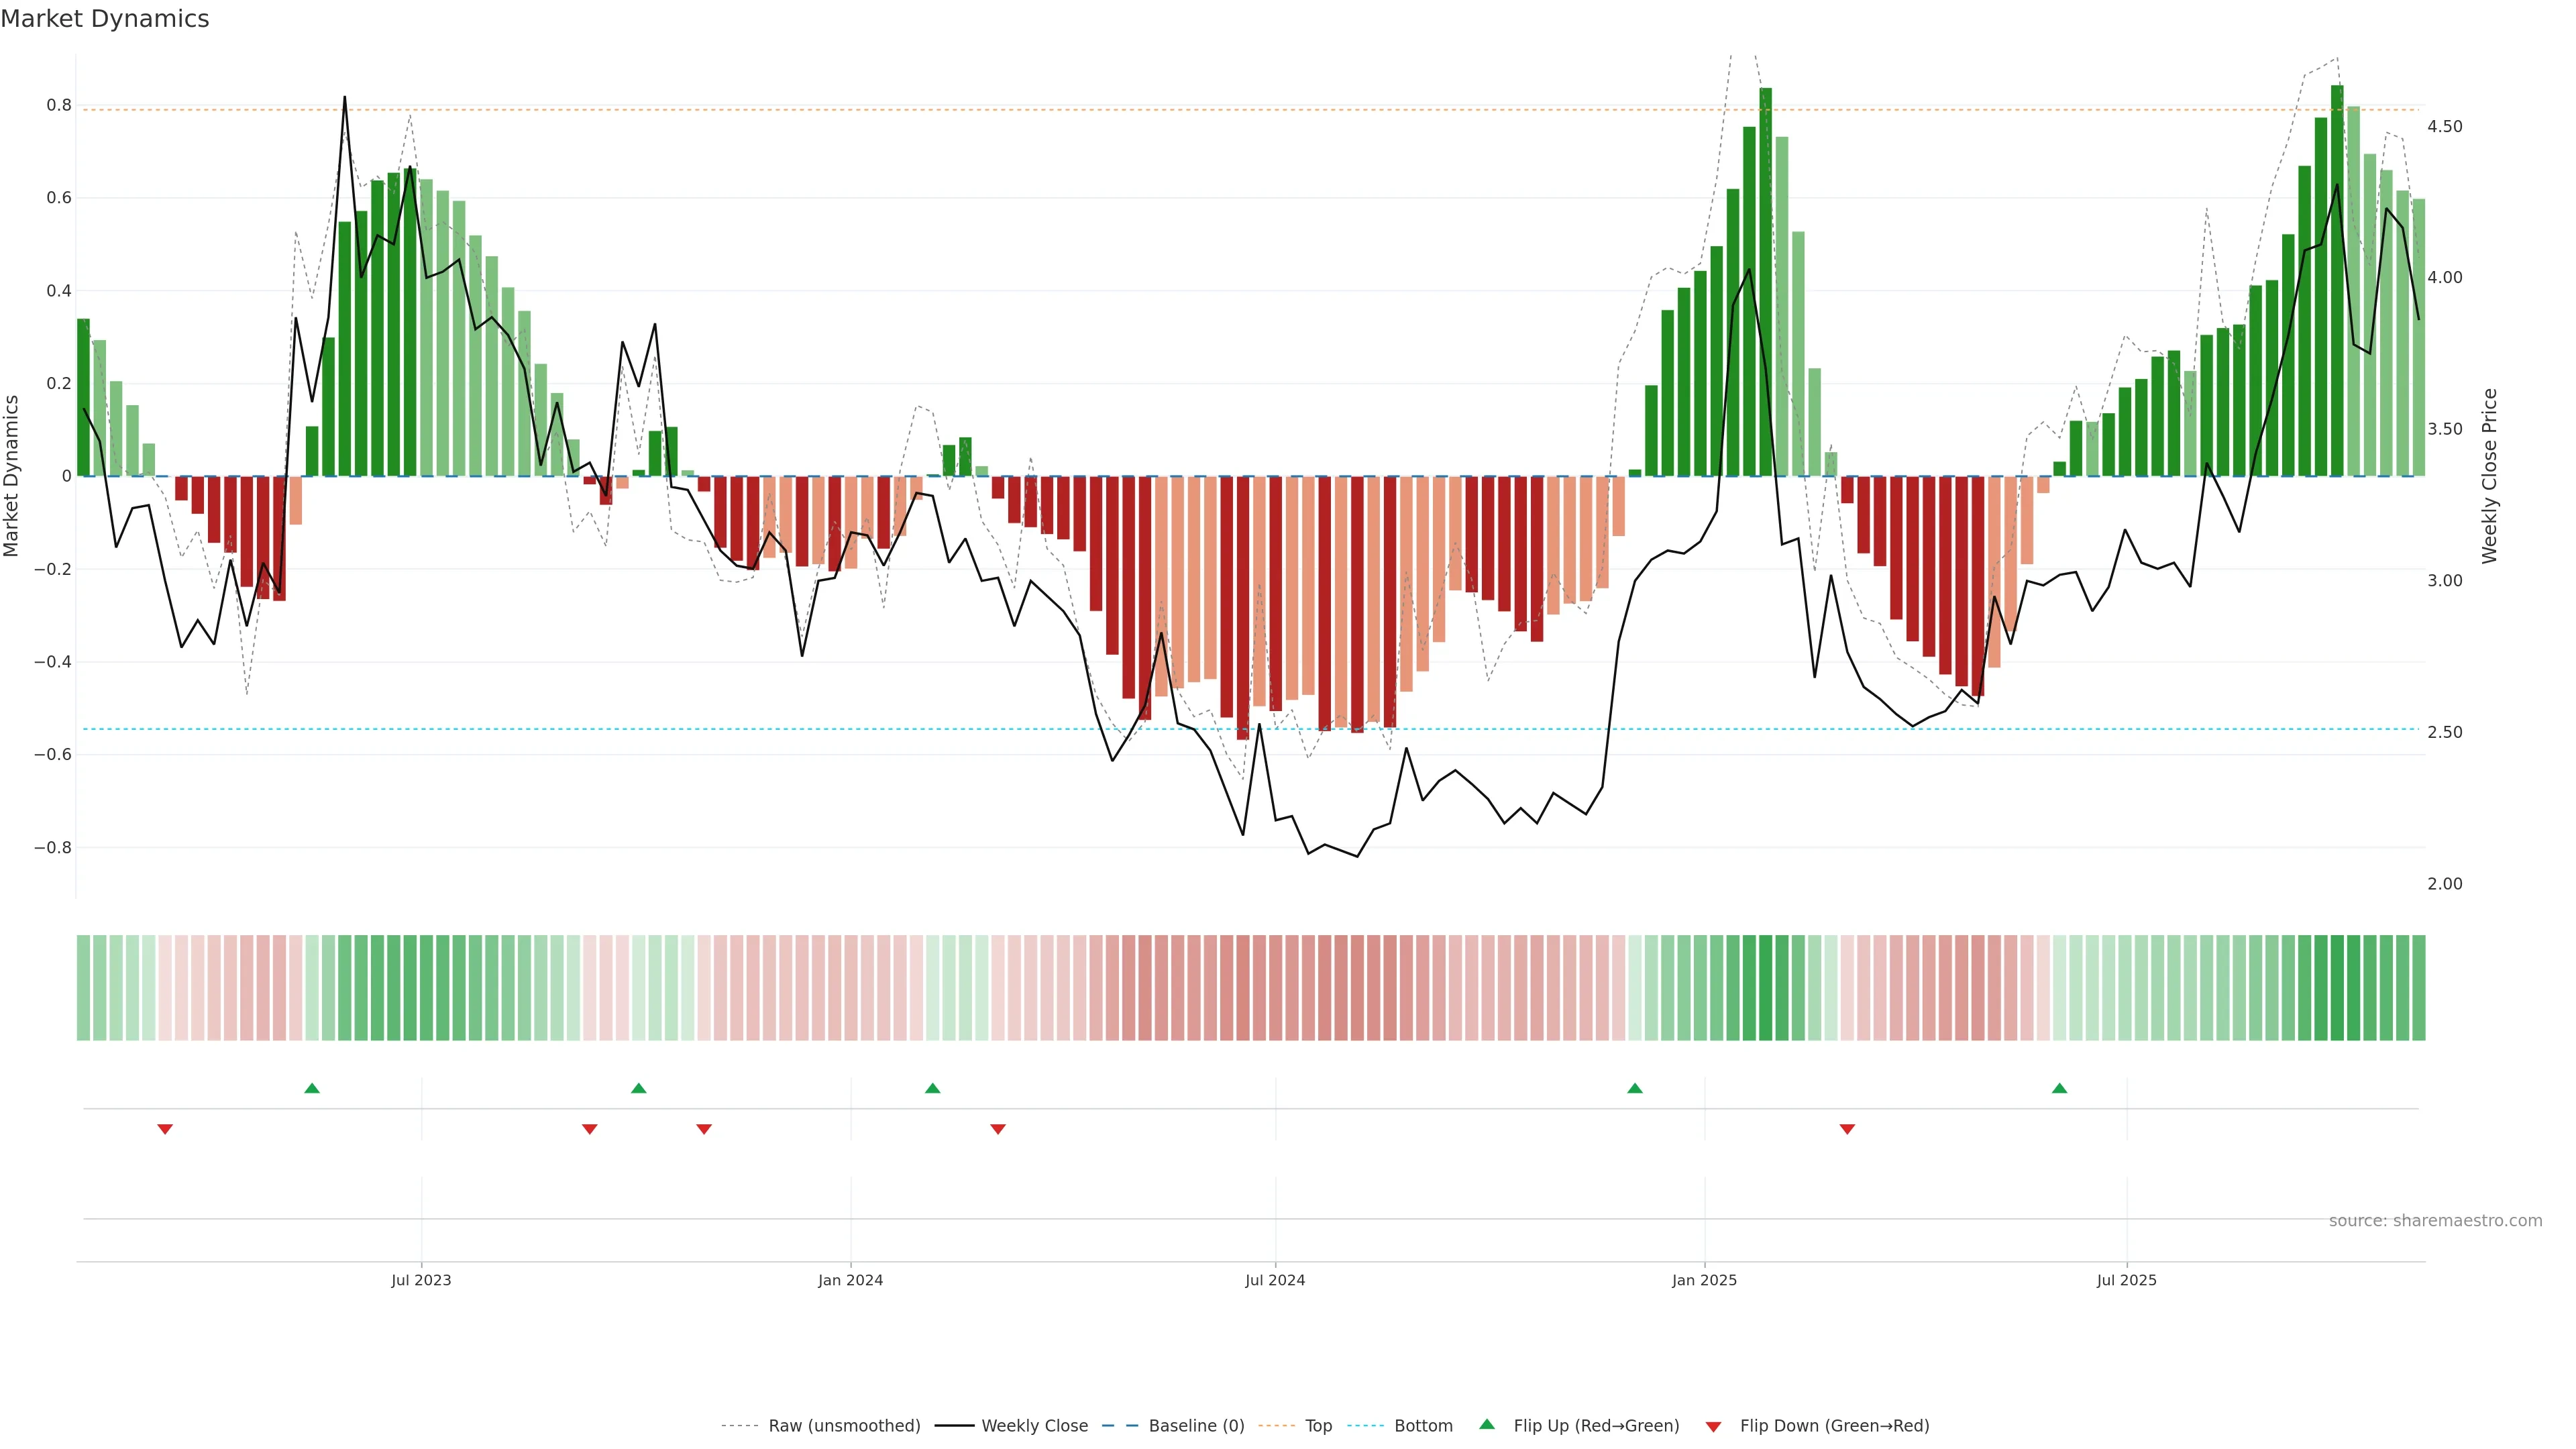The width and height of the screenshot is (2576, 1449).
Task: Hide the Baseline (0) series via legend
Action: 1196,1425
